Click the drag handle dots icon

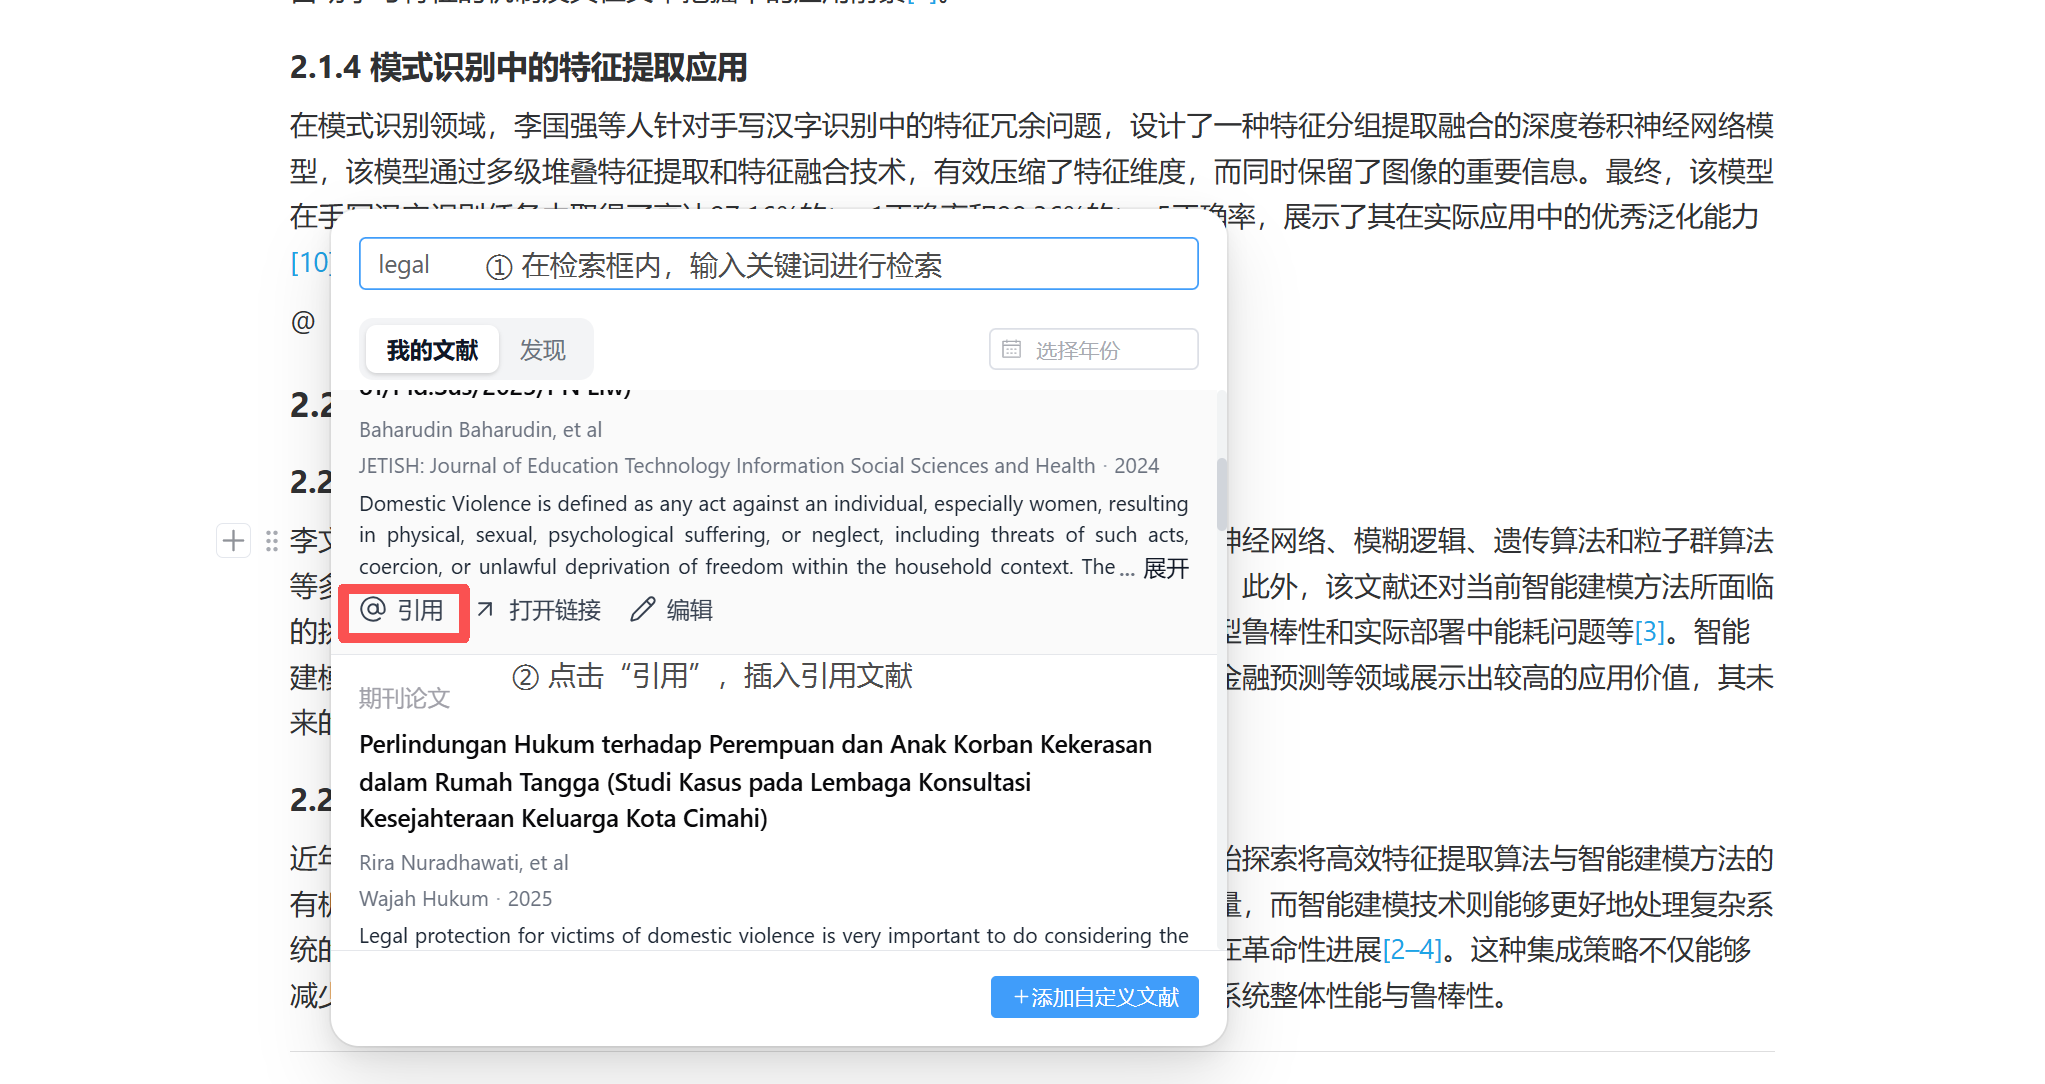tap(271, 541)
